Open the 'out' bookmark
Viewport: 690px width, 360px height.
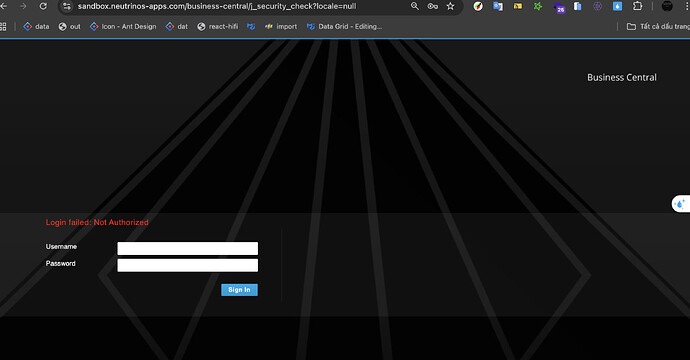(x=70, y=27)
